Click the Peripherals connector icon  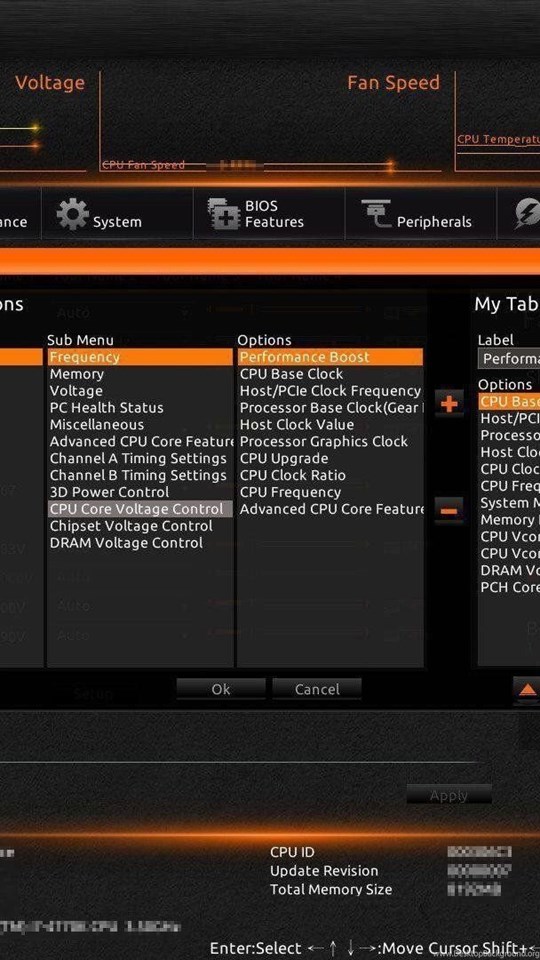[x=377, y=214]
